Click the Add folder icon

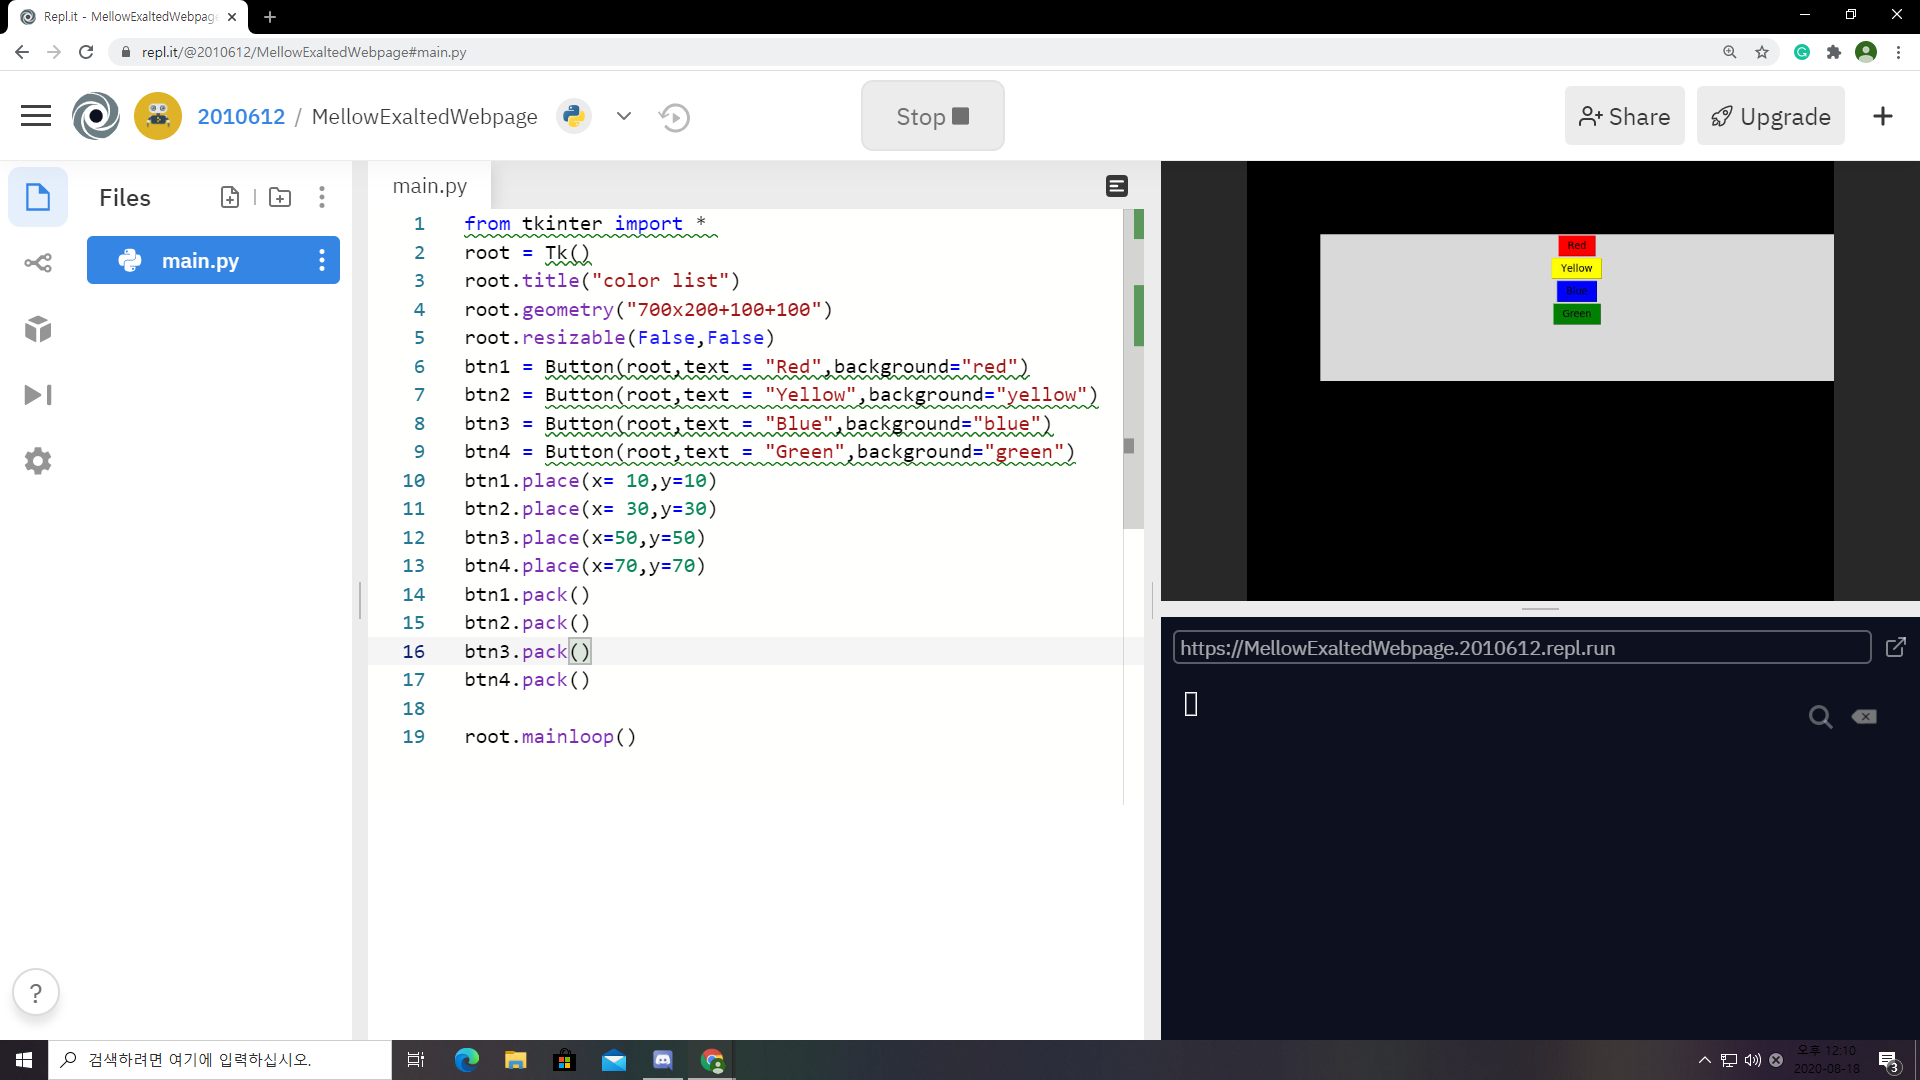point(280,197)
